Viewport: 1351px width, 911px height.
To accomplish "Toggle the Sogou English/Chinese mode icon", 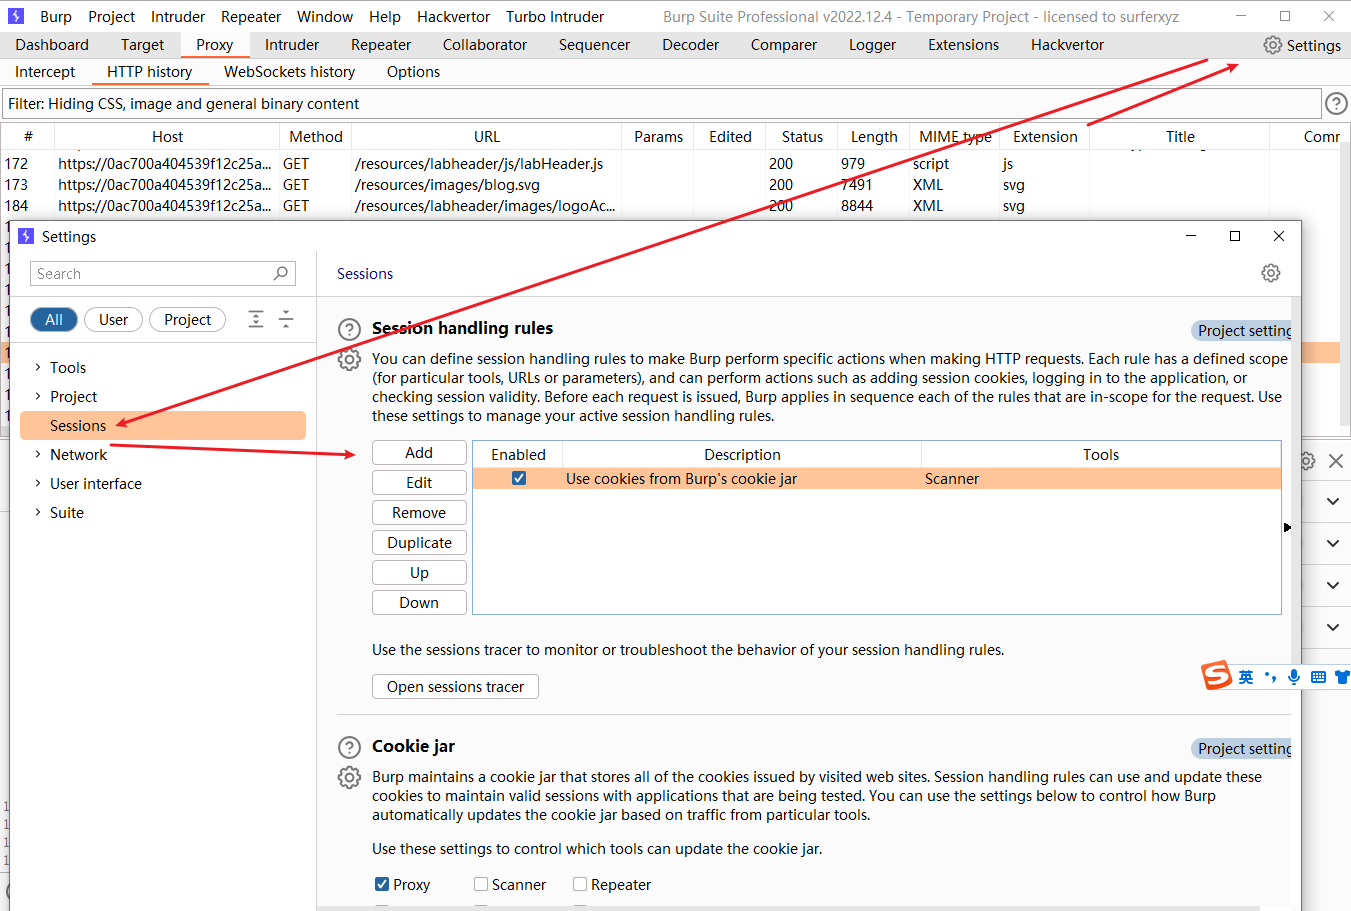I will [x=1246, y=677].
